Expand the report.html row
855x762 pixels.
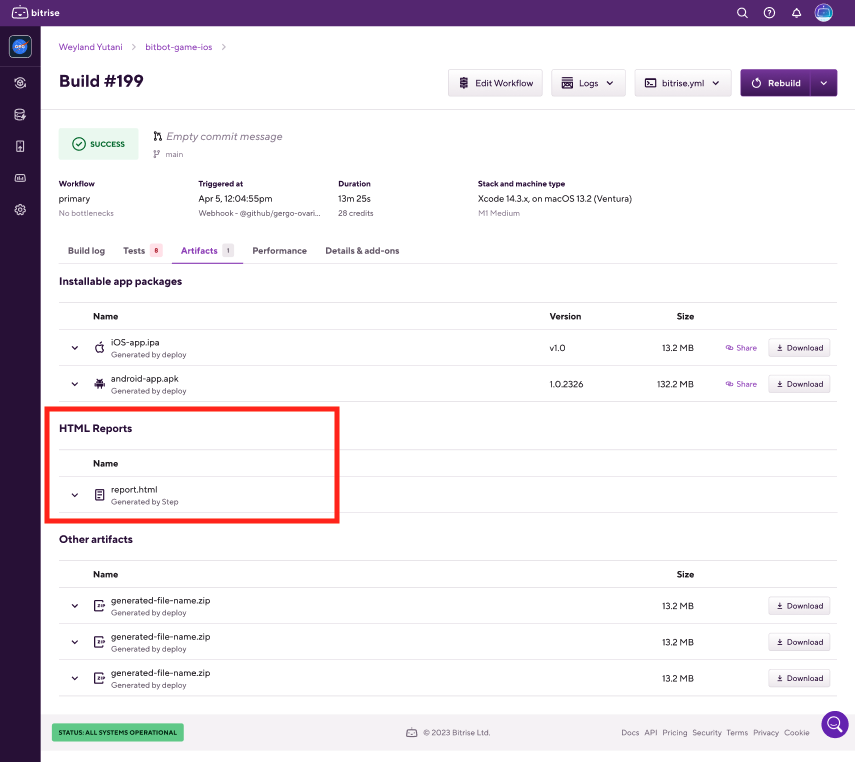73,494
